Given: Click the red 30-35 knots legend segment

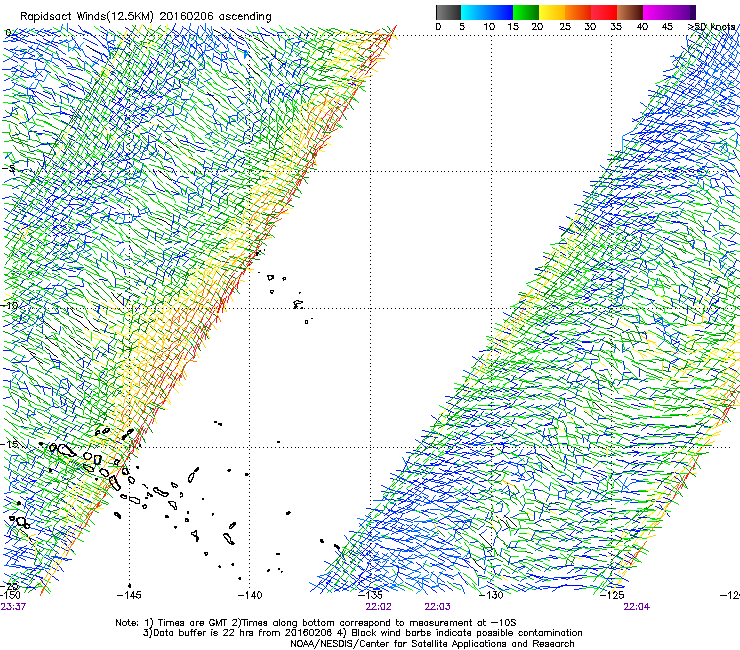Looking at the screenshot, I should pyautogui.click(x=604, y=12).
